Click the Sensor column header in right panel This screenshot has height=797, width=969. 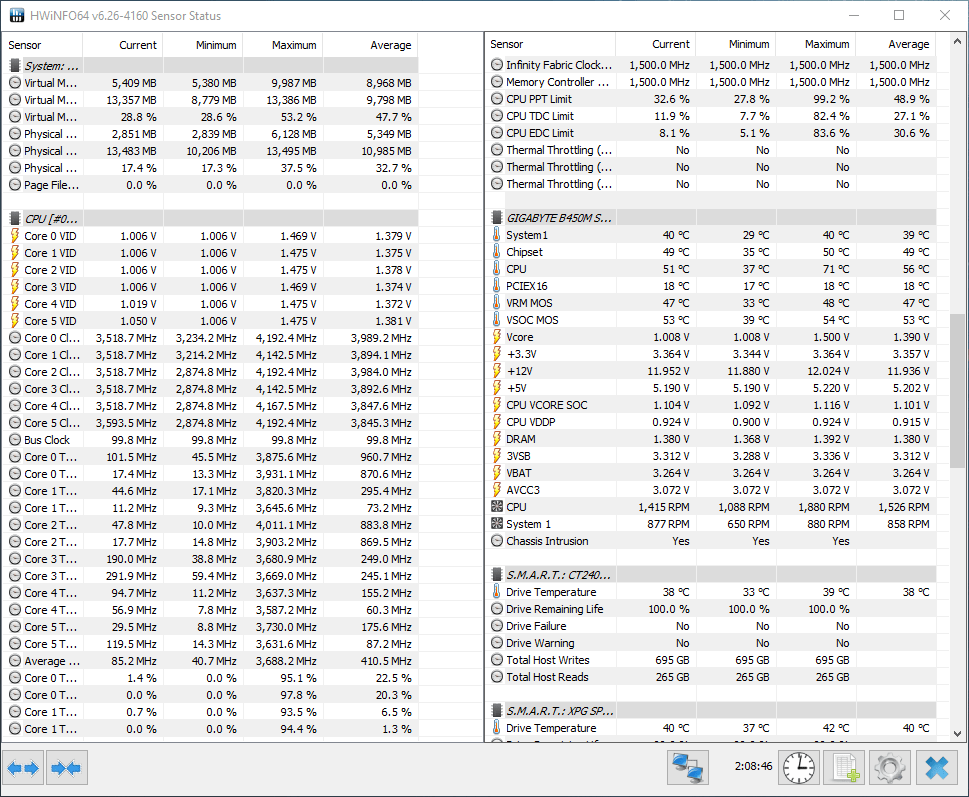[551, 44]
